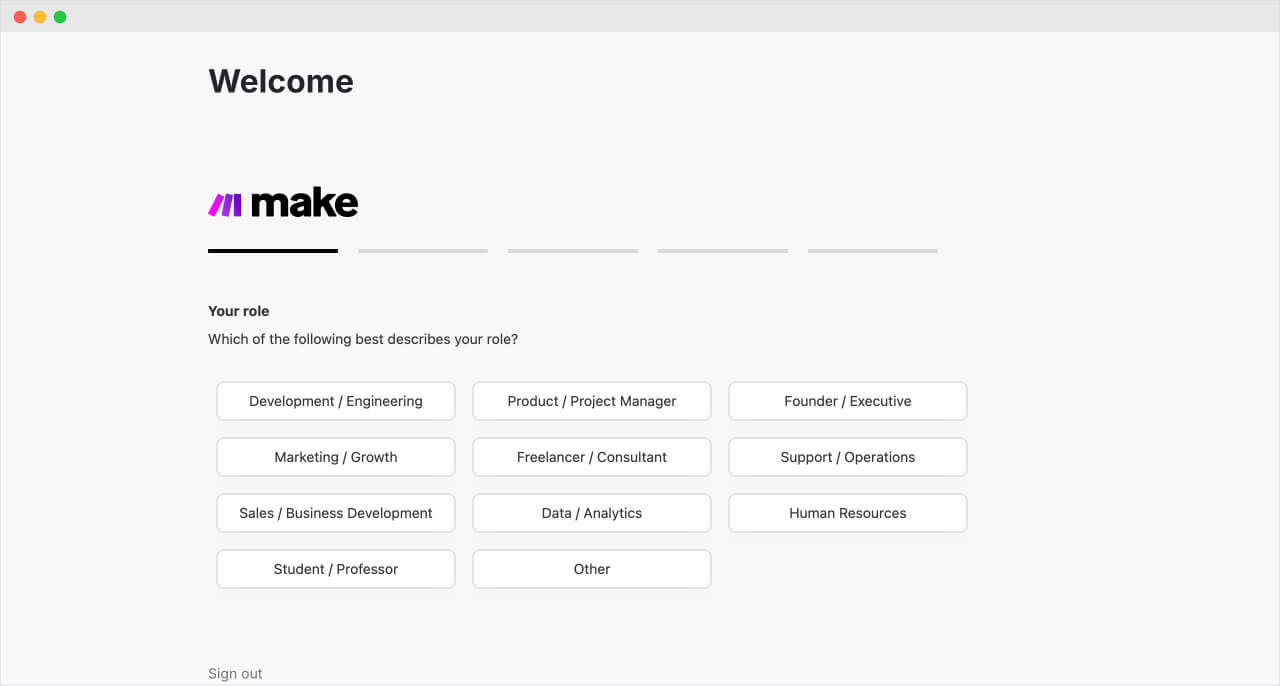The image size is (1280, 686).
Task: Click the third onboarding step indicator
Action: 572,251
